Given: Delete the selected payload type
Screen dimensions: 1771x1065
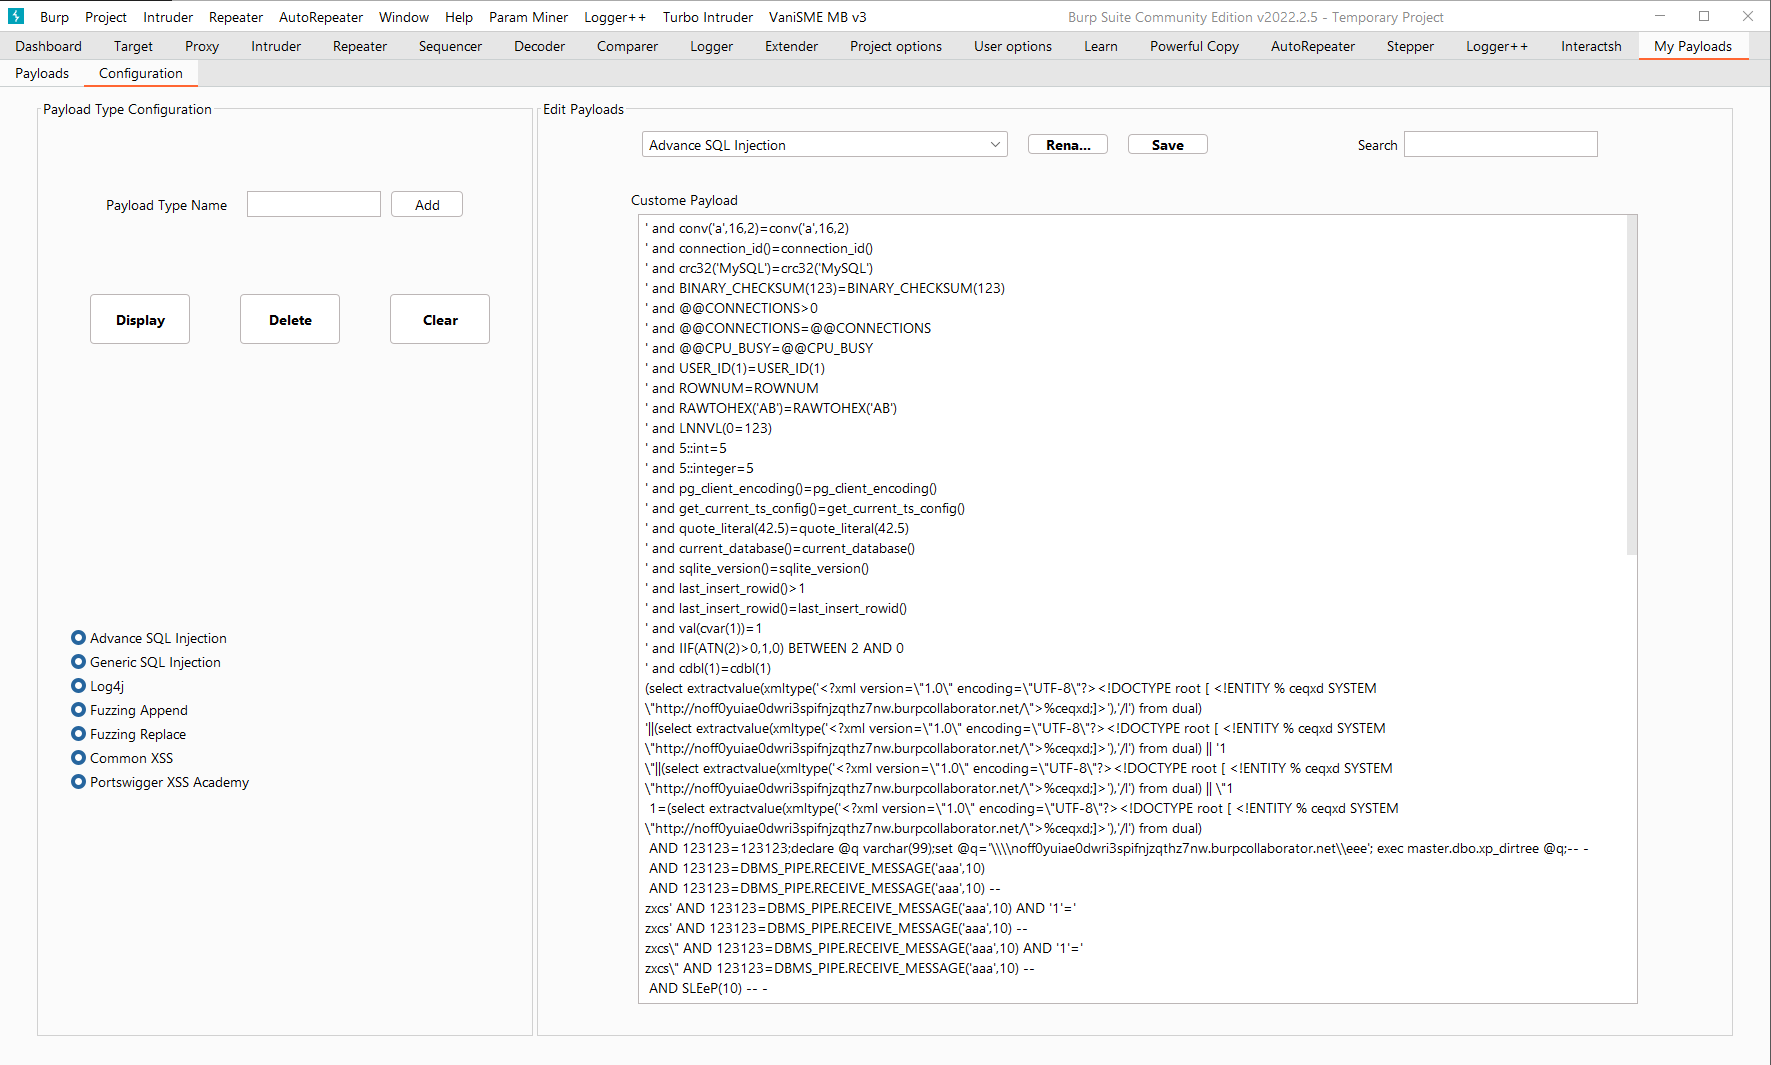Looking at the screenshot, I should (289, 318).
